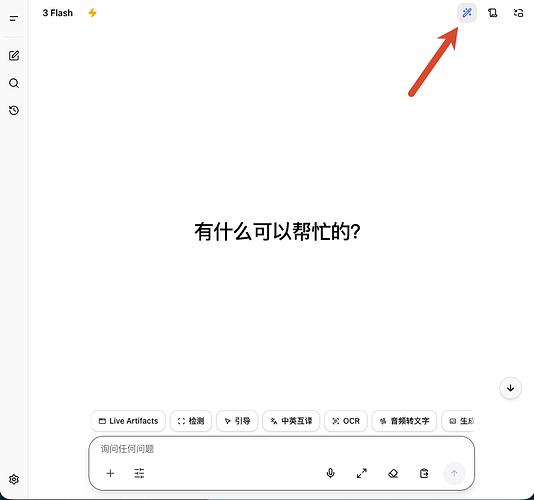
Task: Select the partially visible 生成 chip
Action: pos(458,421)
